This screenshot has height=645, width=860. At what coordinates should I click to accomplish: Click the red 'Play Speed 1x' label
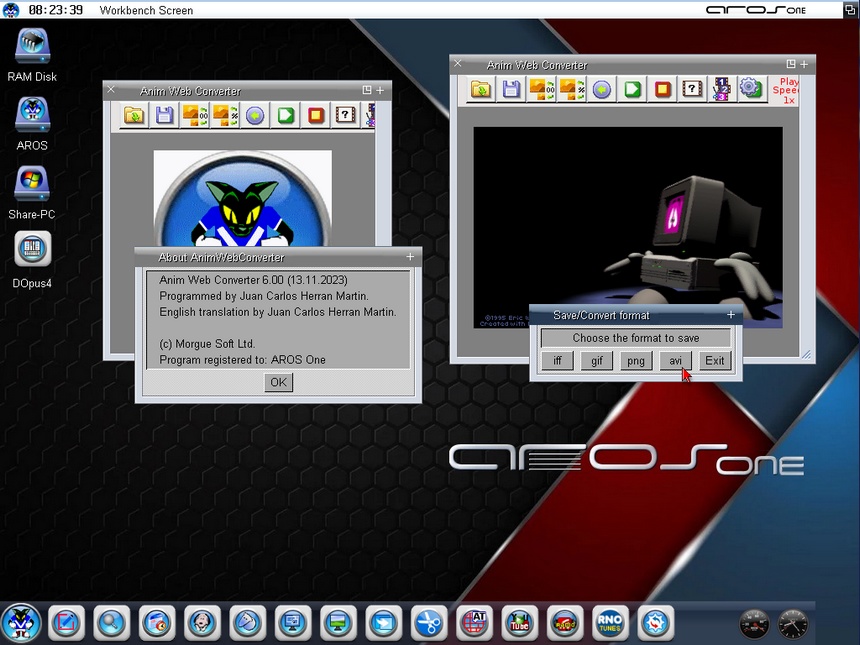click(x=786, y=90)
